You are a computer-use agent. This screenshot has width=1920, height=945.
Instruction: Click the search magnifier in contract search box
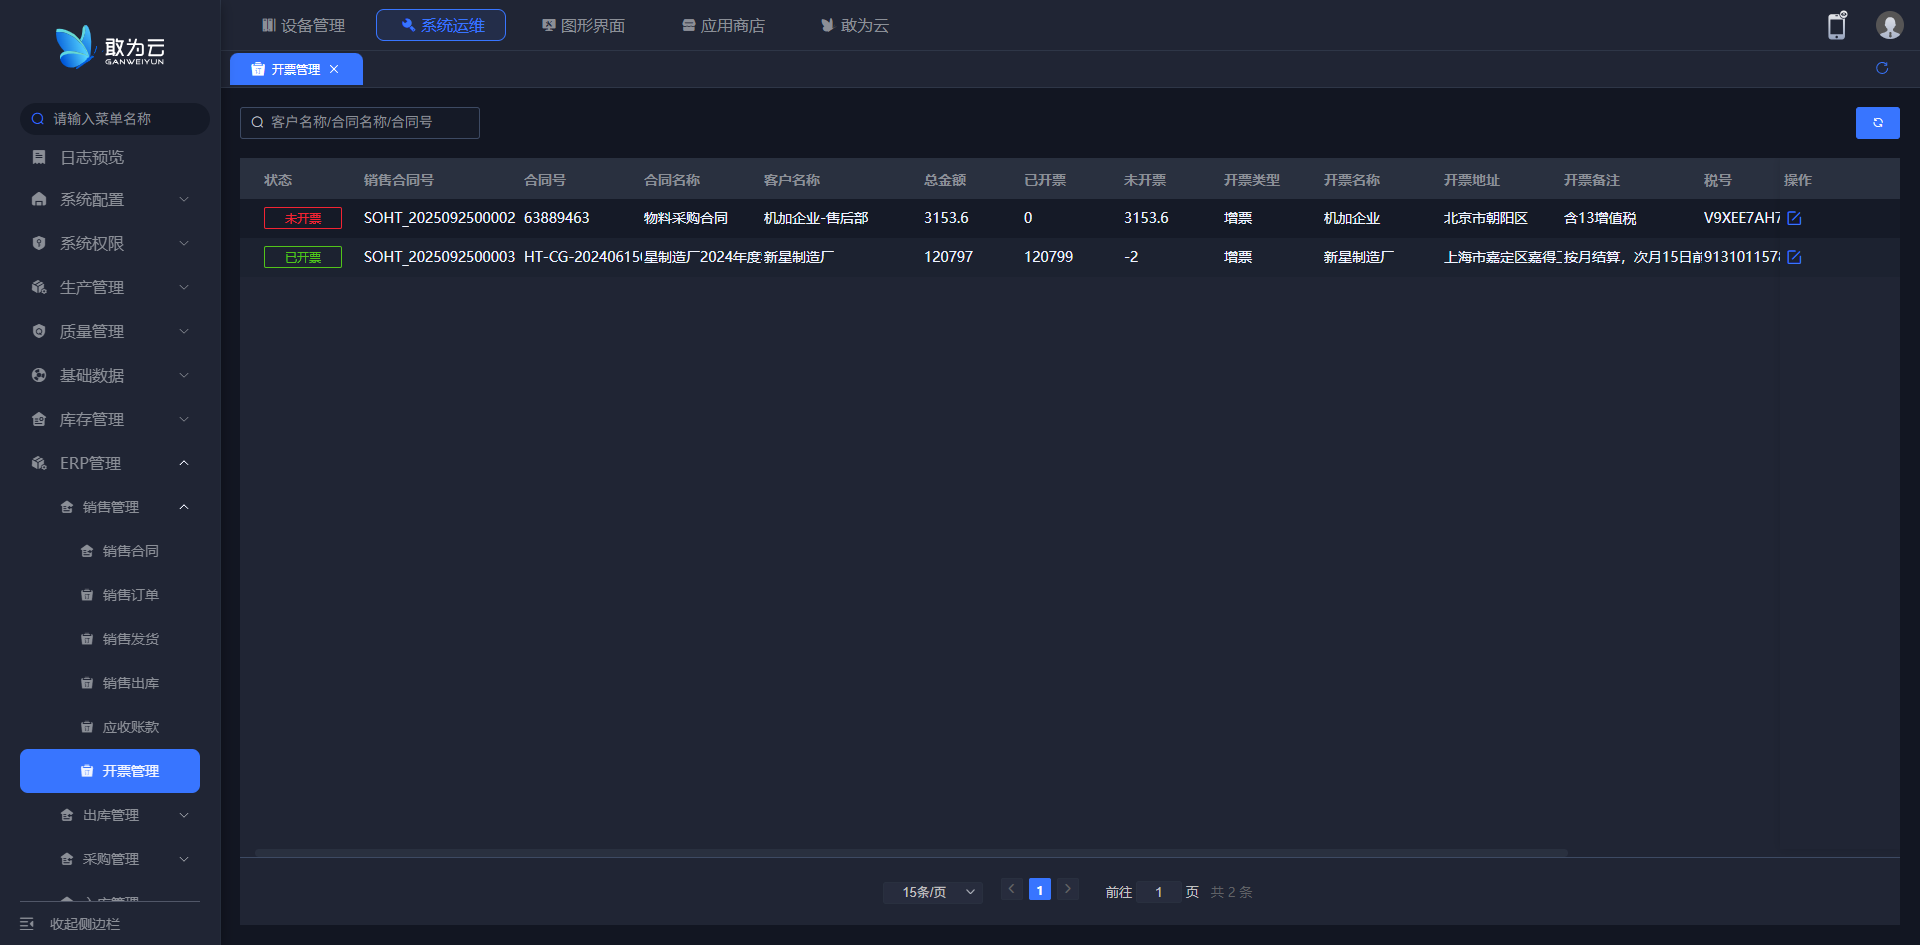tap(257, 122)
